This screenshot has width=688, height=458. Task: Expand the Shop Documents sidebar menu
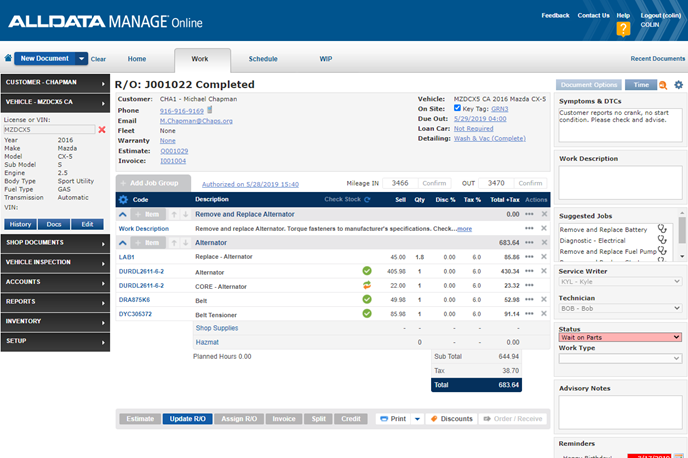coord(55,242)
